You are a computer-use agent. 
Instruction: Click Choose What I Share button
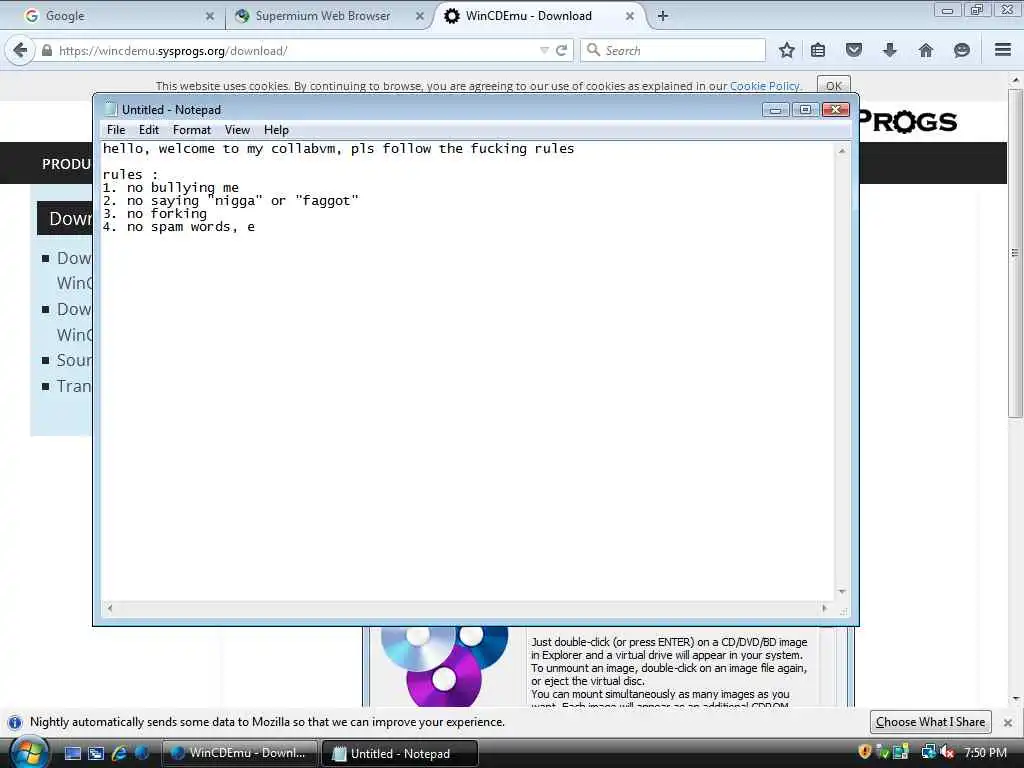(x=931, y=722)
